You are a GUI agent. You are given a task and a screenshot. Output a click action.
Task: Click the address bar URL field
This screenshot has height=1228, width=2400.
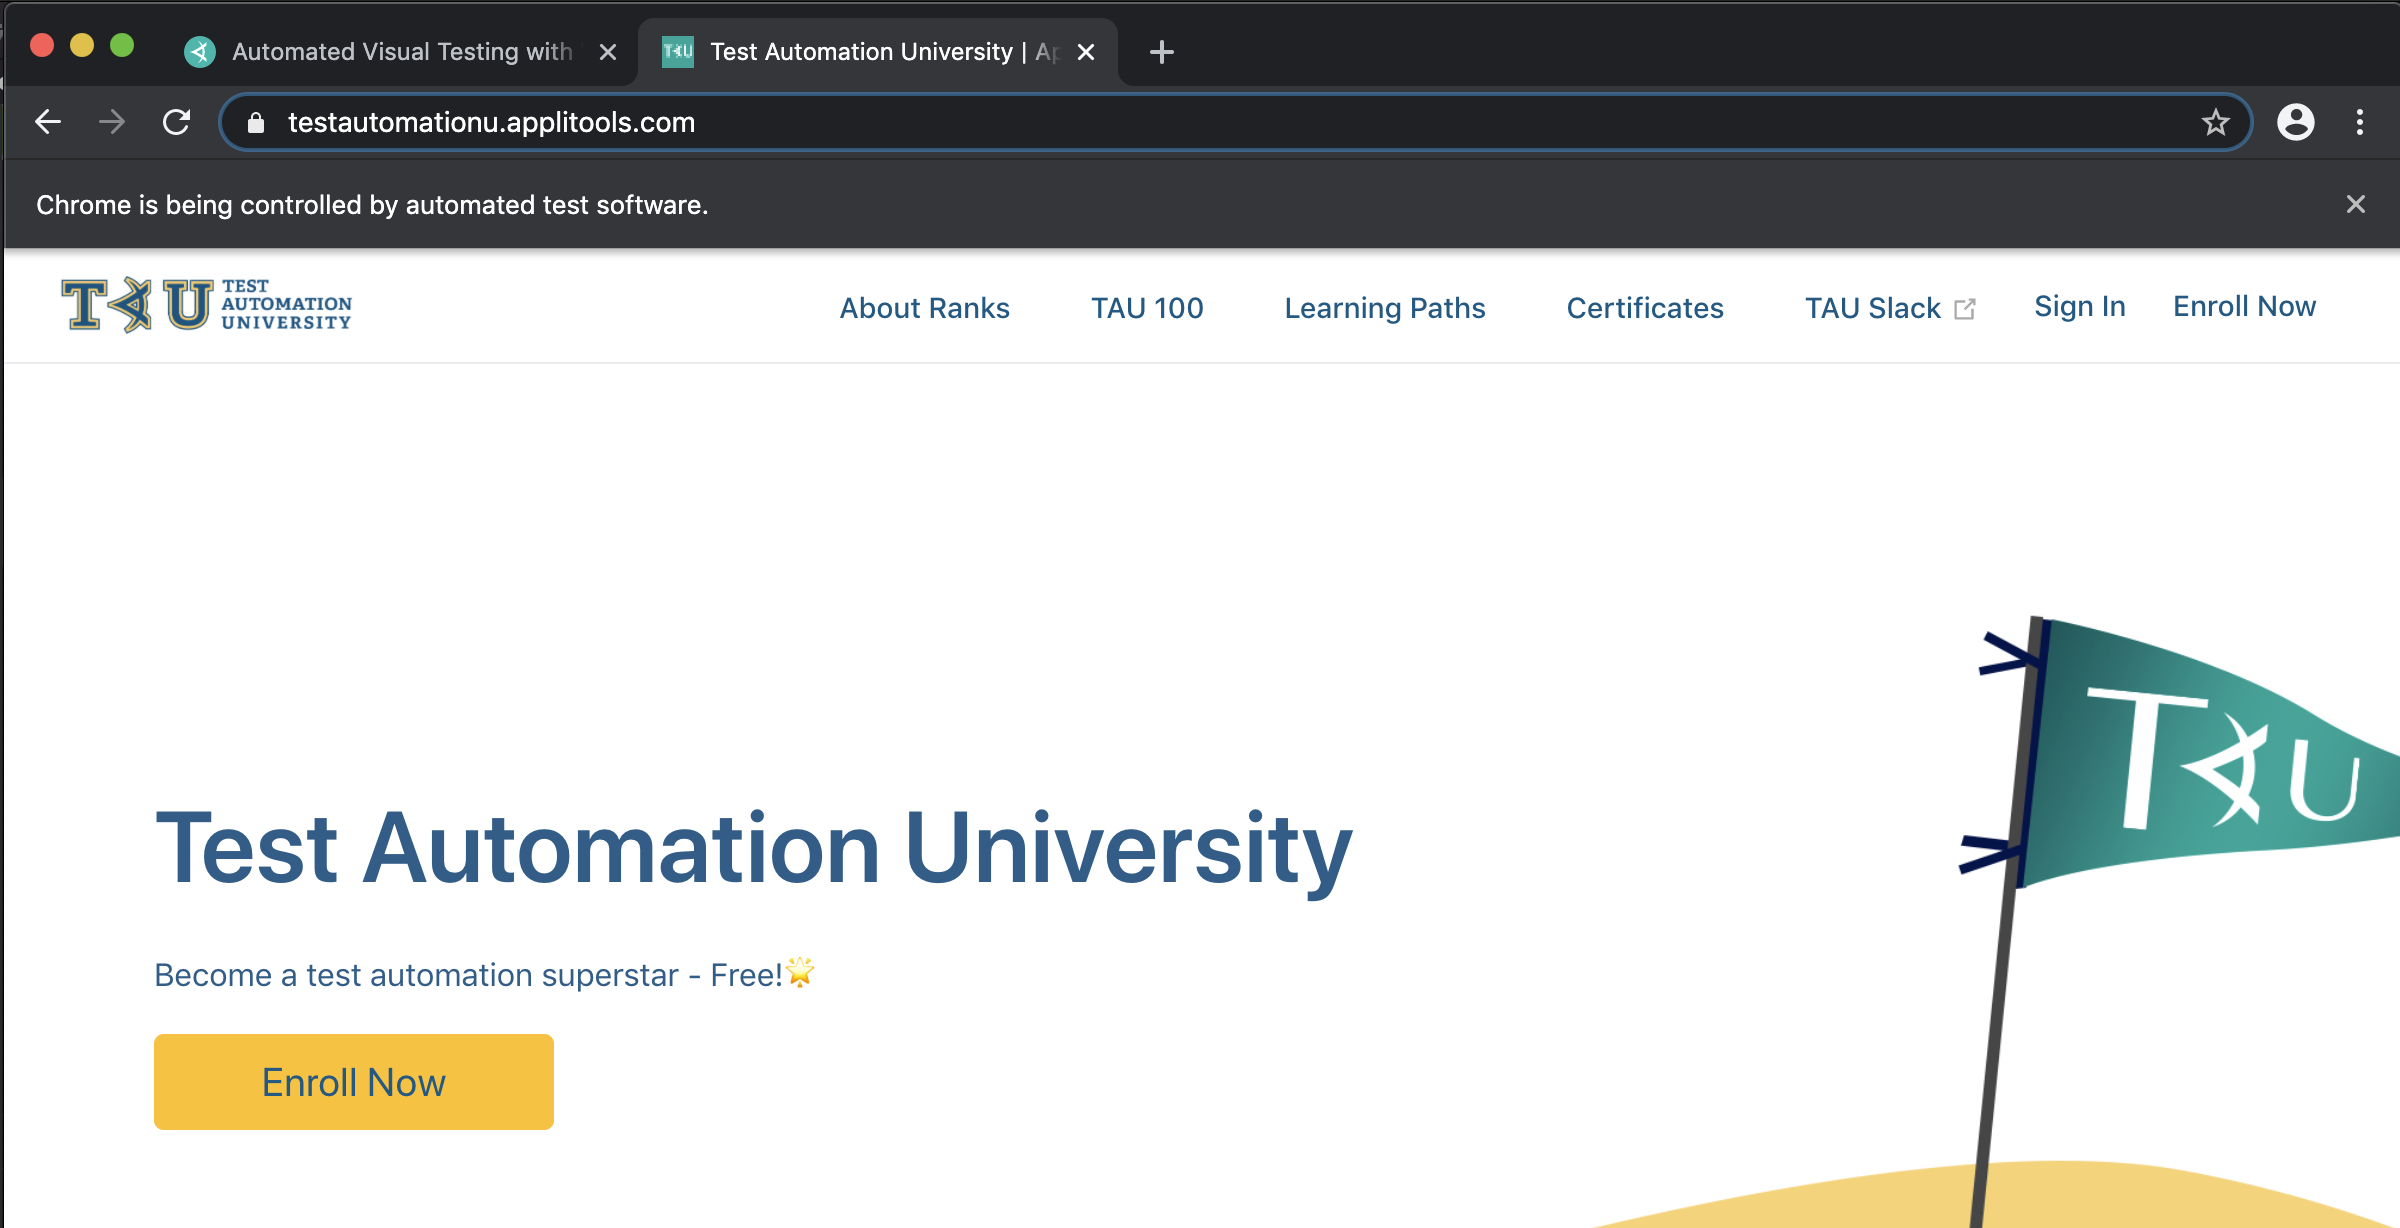tap(1200, 122)
